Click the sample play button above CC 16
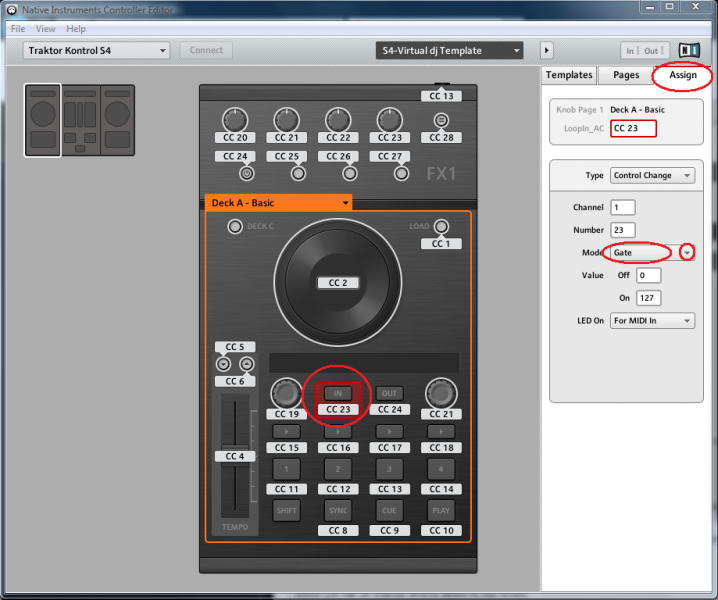 click(338, 431)
